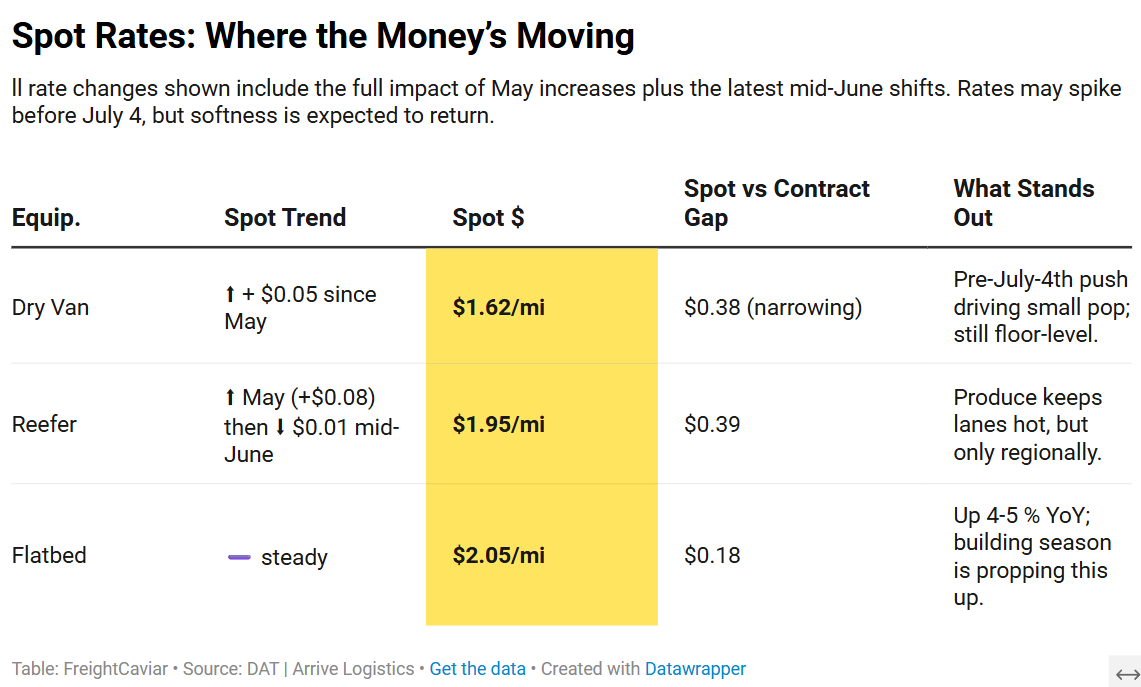The width and height of the screenshot is (1141, 687).
Task: Click the Spot Trend column header
Action: (x=285, y=218)
